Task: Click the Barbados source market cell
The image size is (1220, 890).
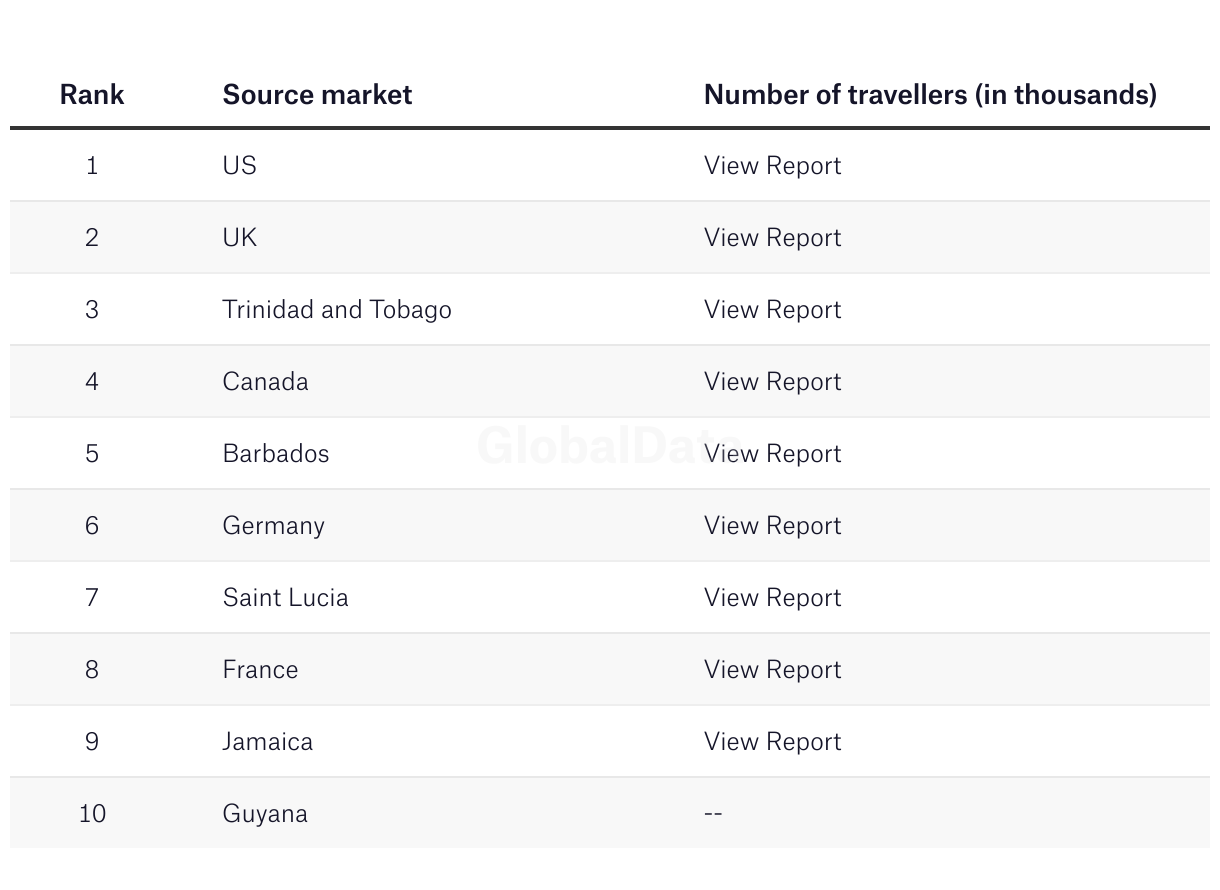Action: [275, 454]
